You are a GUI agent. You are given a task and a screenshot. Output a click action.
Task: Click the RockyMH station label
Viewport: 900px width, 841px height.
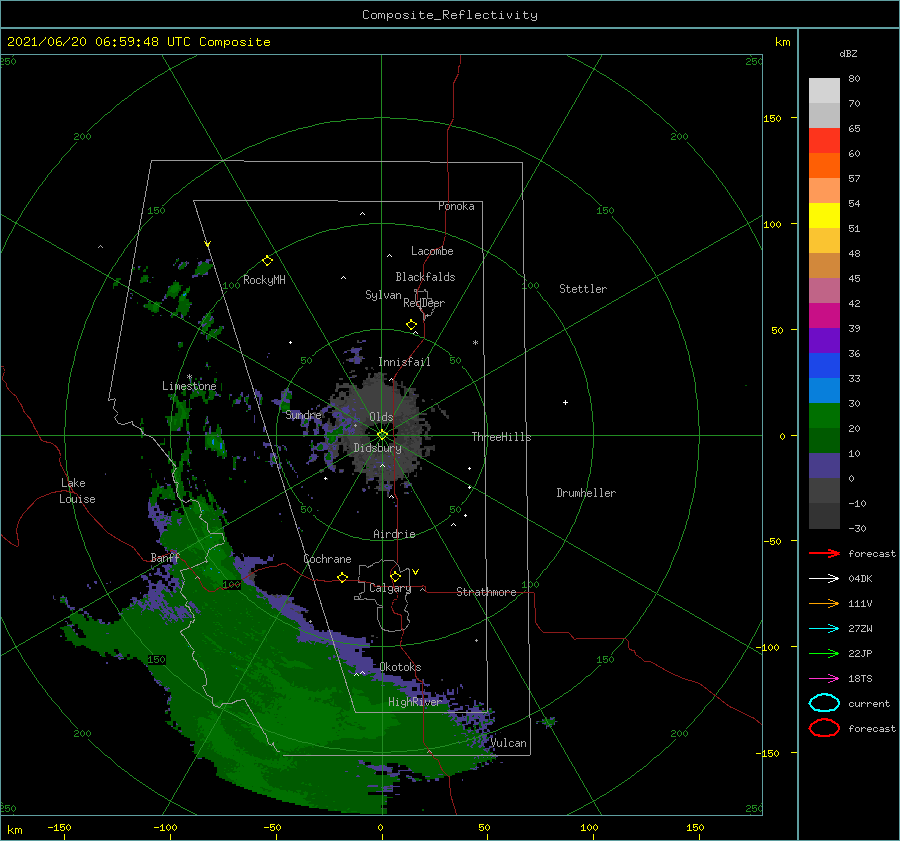(264, 280)
